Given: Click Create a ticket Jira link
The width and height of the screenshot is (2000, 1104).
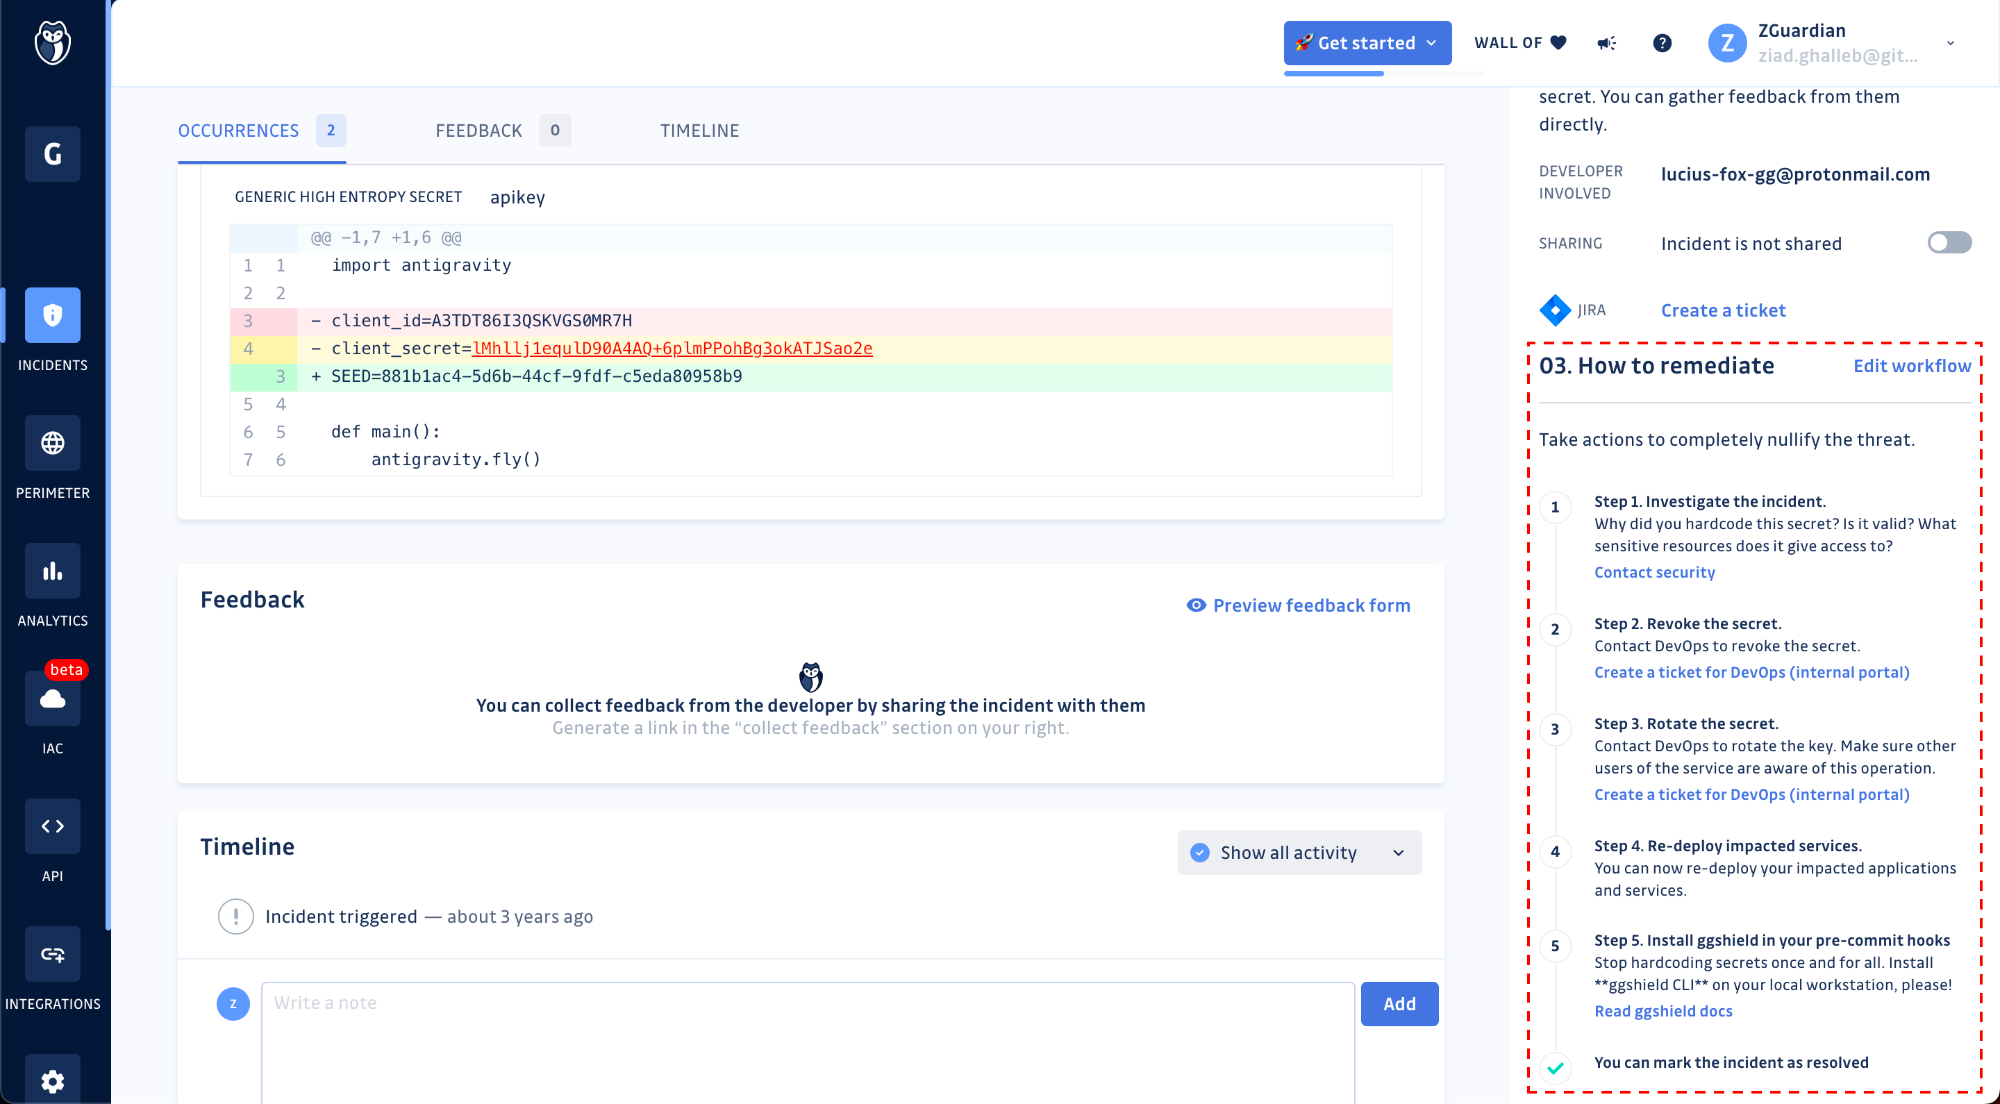Looking at the screenshot, I should pos(1722,311).
